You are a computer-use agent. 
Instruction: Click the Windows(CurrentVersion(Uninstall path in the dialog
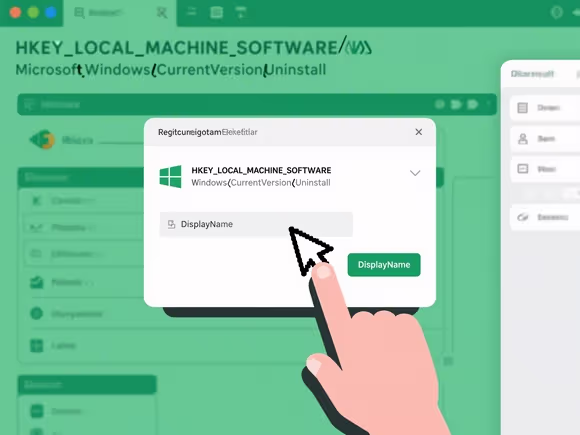pos(261,183)
